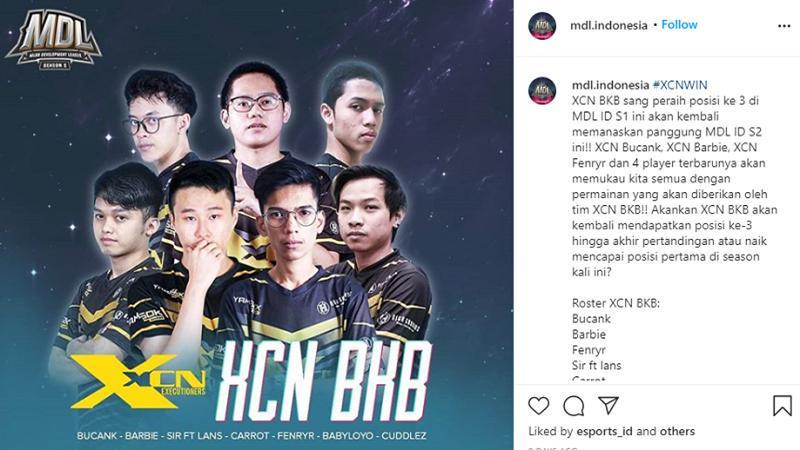Open the three-dot options menu
Image resolution: width=800 pixels, height=450 pixels.
pyautogui.click(x=784, y=26)
